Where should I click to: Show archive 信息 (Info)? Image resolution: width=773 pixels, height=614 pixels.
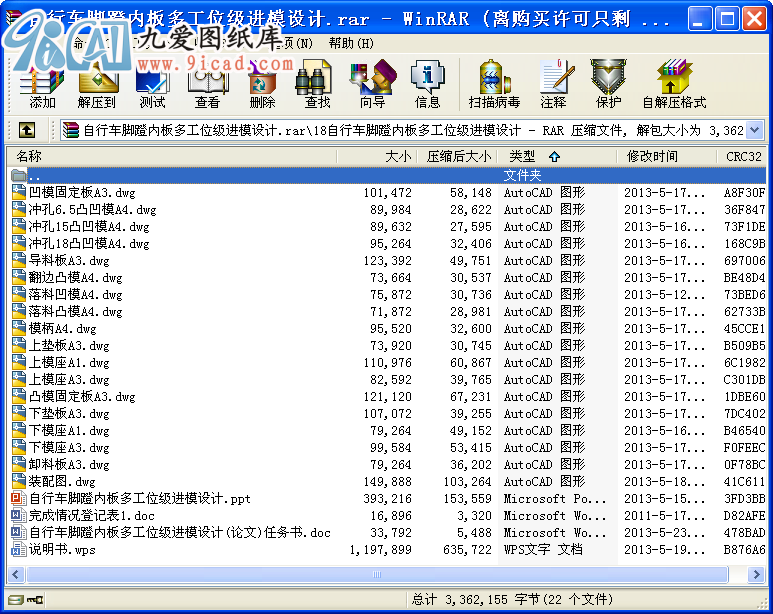point(427,83)
